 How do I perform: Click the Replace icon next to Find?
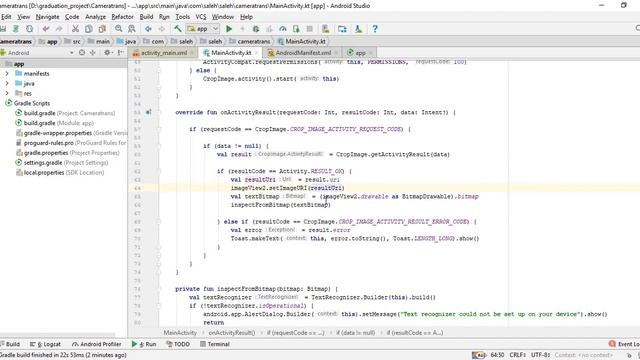(131, 29)
